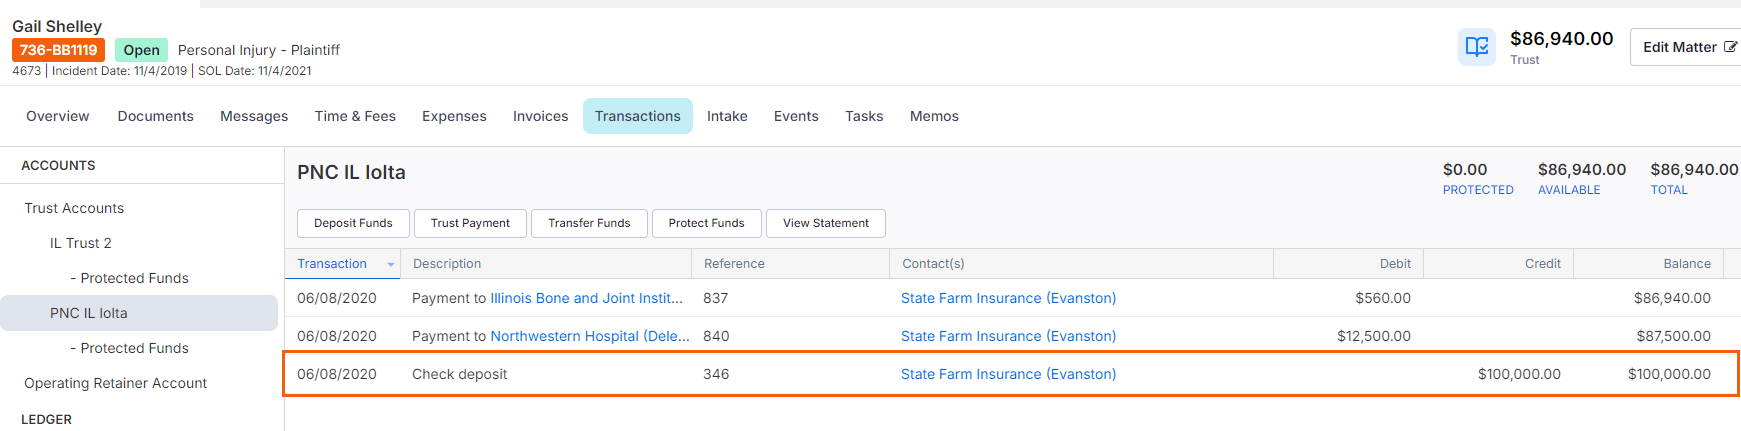The height and width of the screenshot is (431, 1741).
Task: Click the Protect Funds button
Action: [707, 223]
